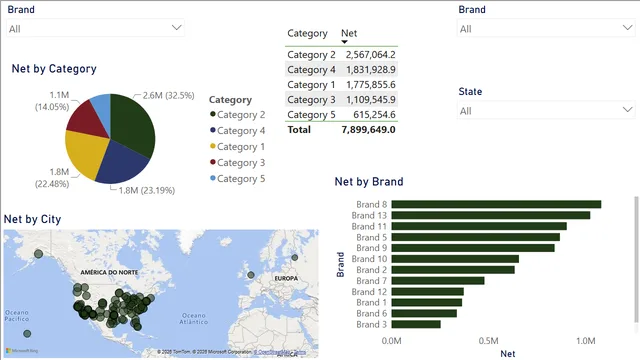Click the map bubble left of EUROPA

(x=251, y=275)
